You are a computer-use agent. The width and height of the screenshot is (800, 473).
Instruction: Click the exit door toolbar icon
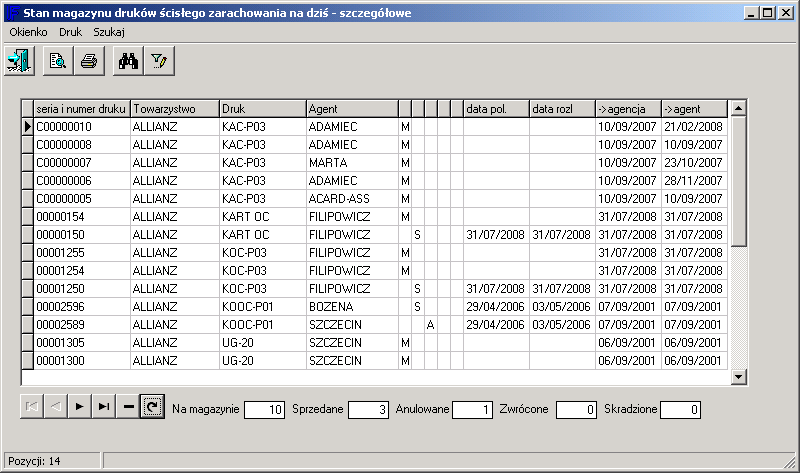pyautogui.click(x=19, y=61)
